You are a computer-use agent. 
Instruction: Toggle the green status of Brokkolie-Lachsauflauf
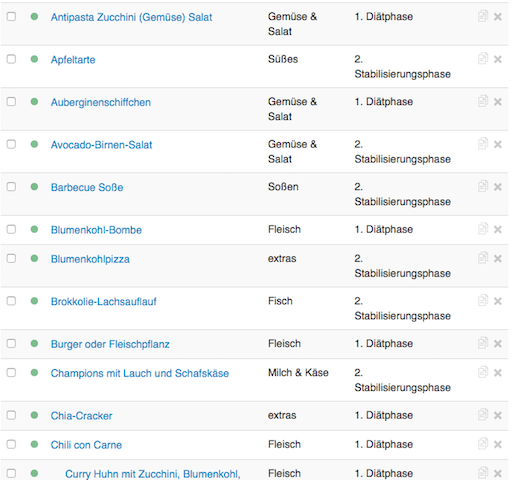[x=34, y=301]
